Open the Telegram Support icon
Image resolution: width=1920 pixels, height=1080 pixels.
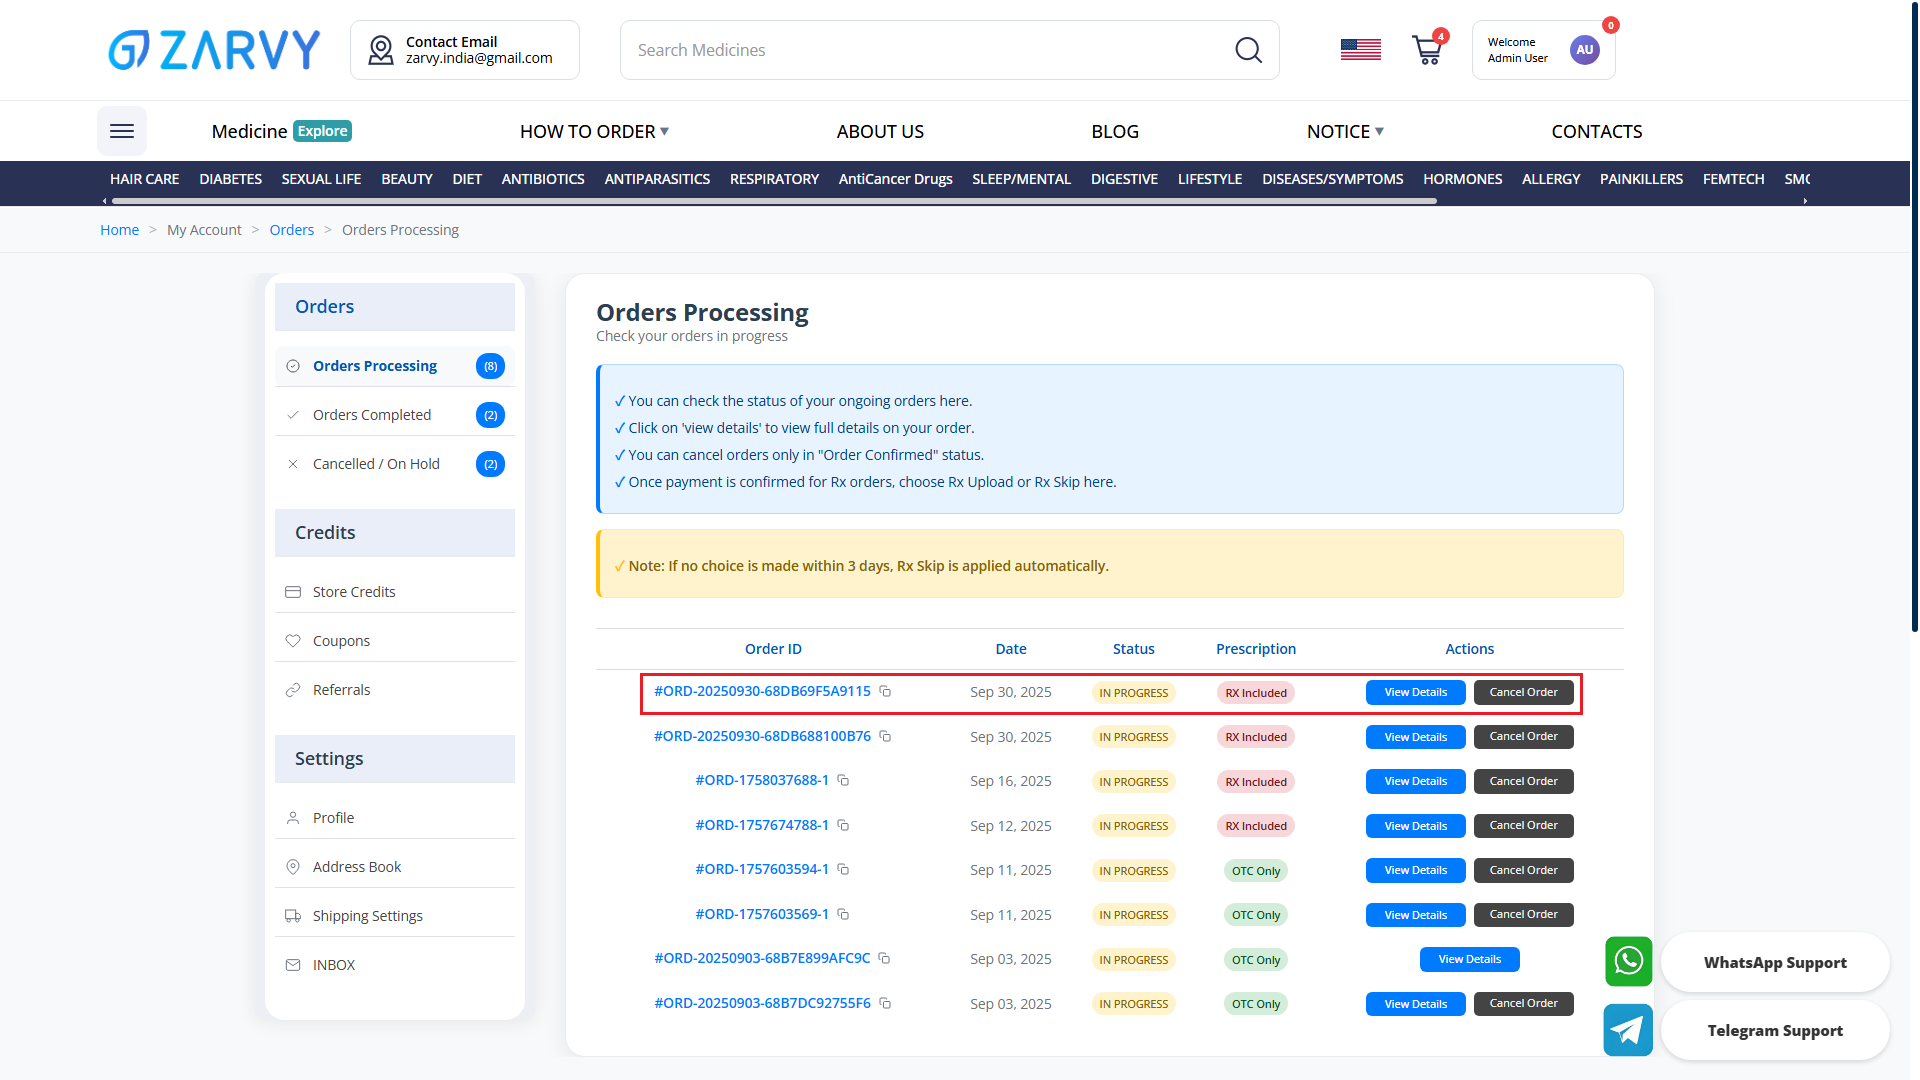coord(1628,1030)
